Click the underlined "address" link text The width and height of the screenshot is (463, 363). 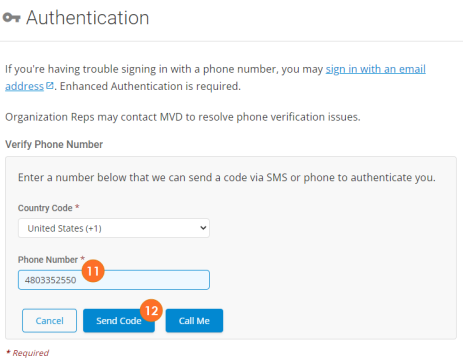click(25, 86)
